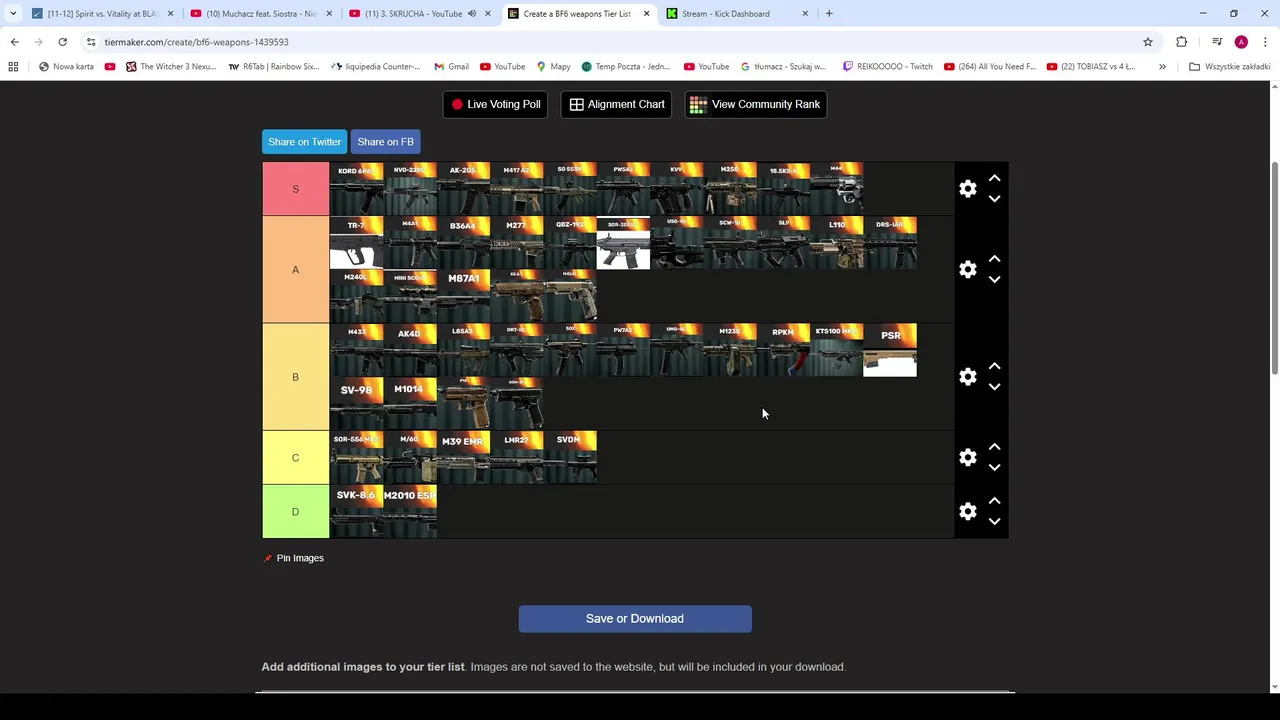The image size is (1280, 720).
Task: Open the Alignment Chart
Action: click(x=616, y=104)
